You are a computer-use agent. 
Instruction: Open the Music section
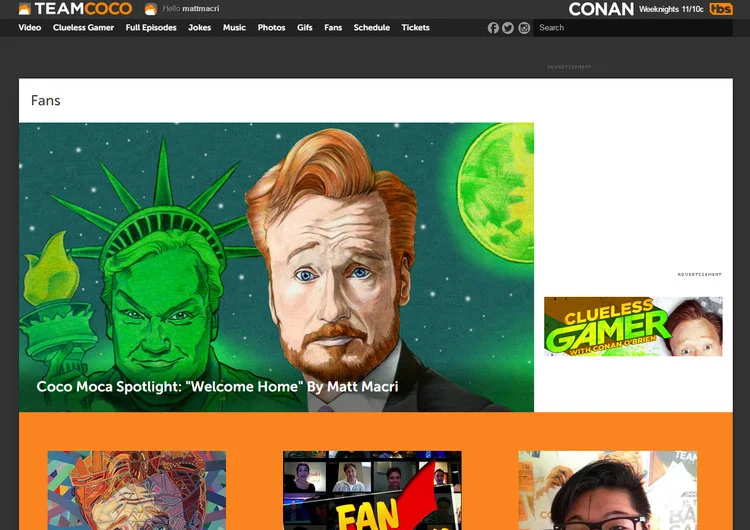pyautogui.click(x=234, y=28)
